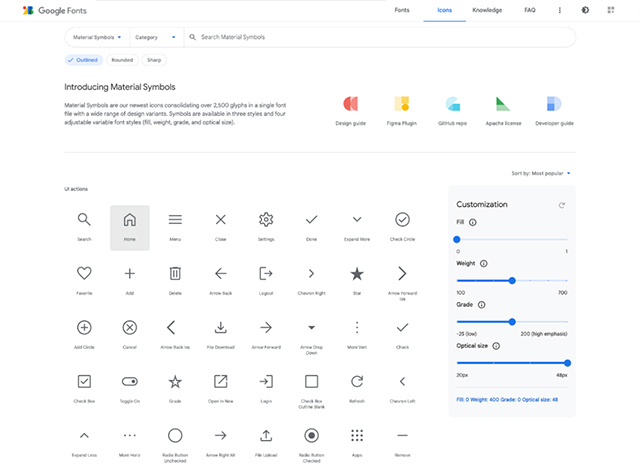Image resolution: width=640 pixels, height=470 pixels.
Task: Click the Weight slider handle
Action: (512, 281)
